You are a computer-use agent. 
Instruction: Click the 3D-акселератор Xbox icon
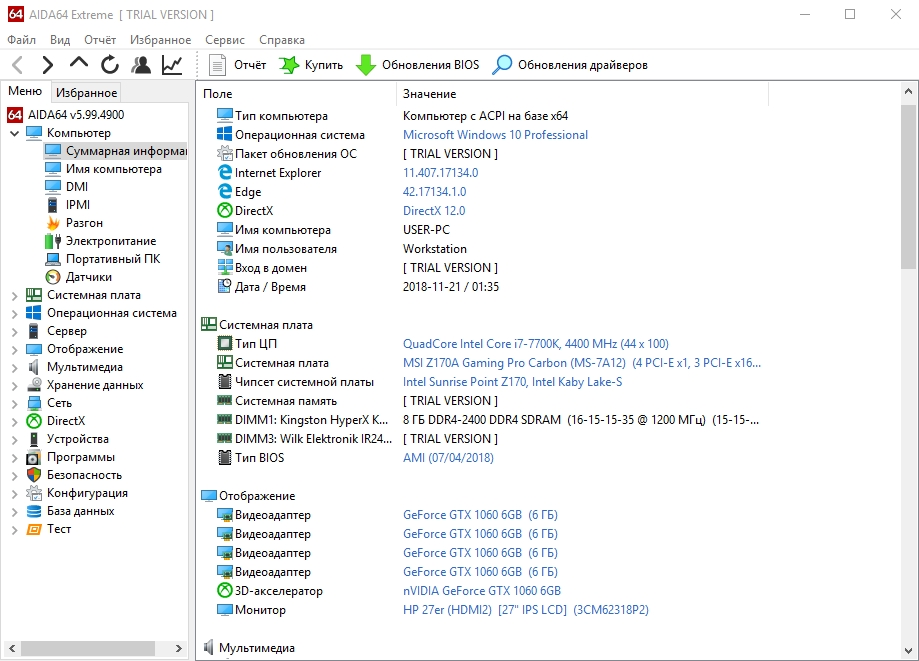tap(224, 590)
